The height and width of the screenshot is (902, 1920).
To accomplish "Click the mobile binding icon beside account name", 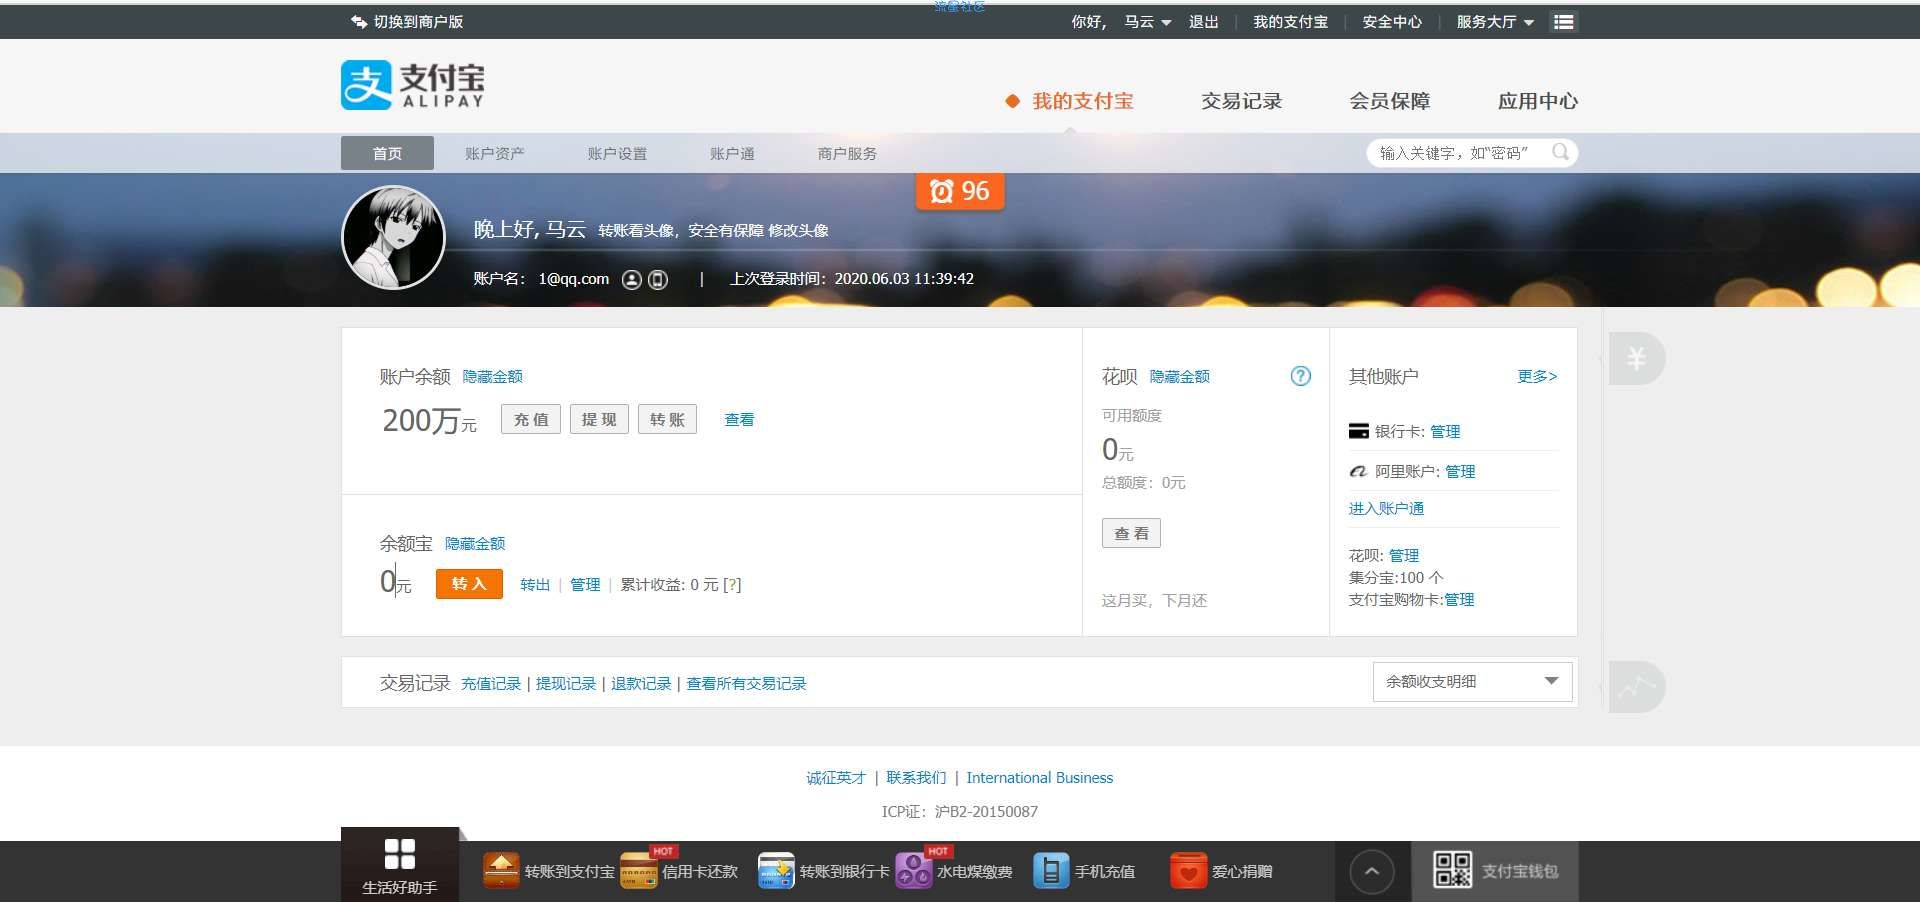I will click(658, 280).
